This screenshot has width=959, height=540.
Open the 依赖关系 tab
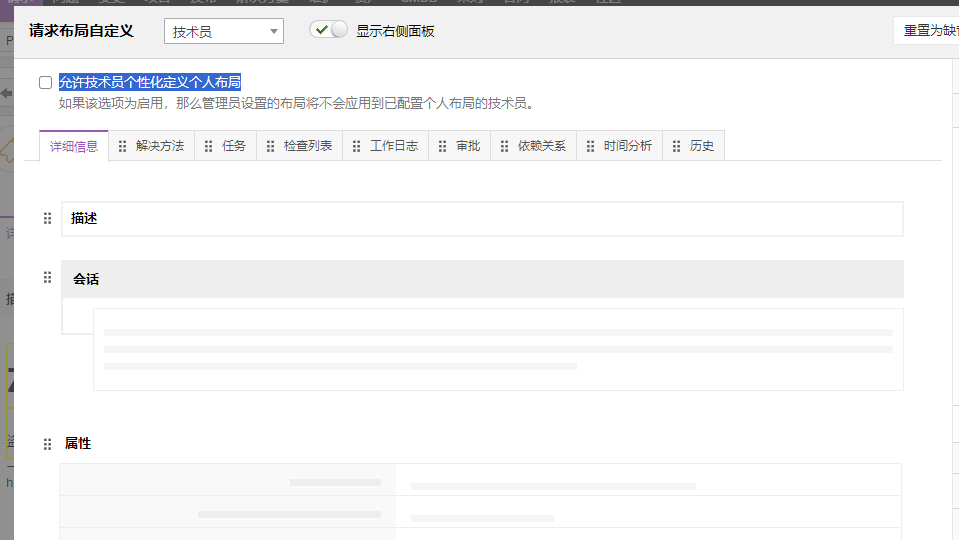(541, 146)
